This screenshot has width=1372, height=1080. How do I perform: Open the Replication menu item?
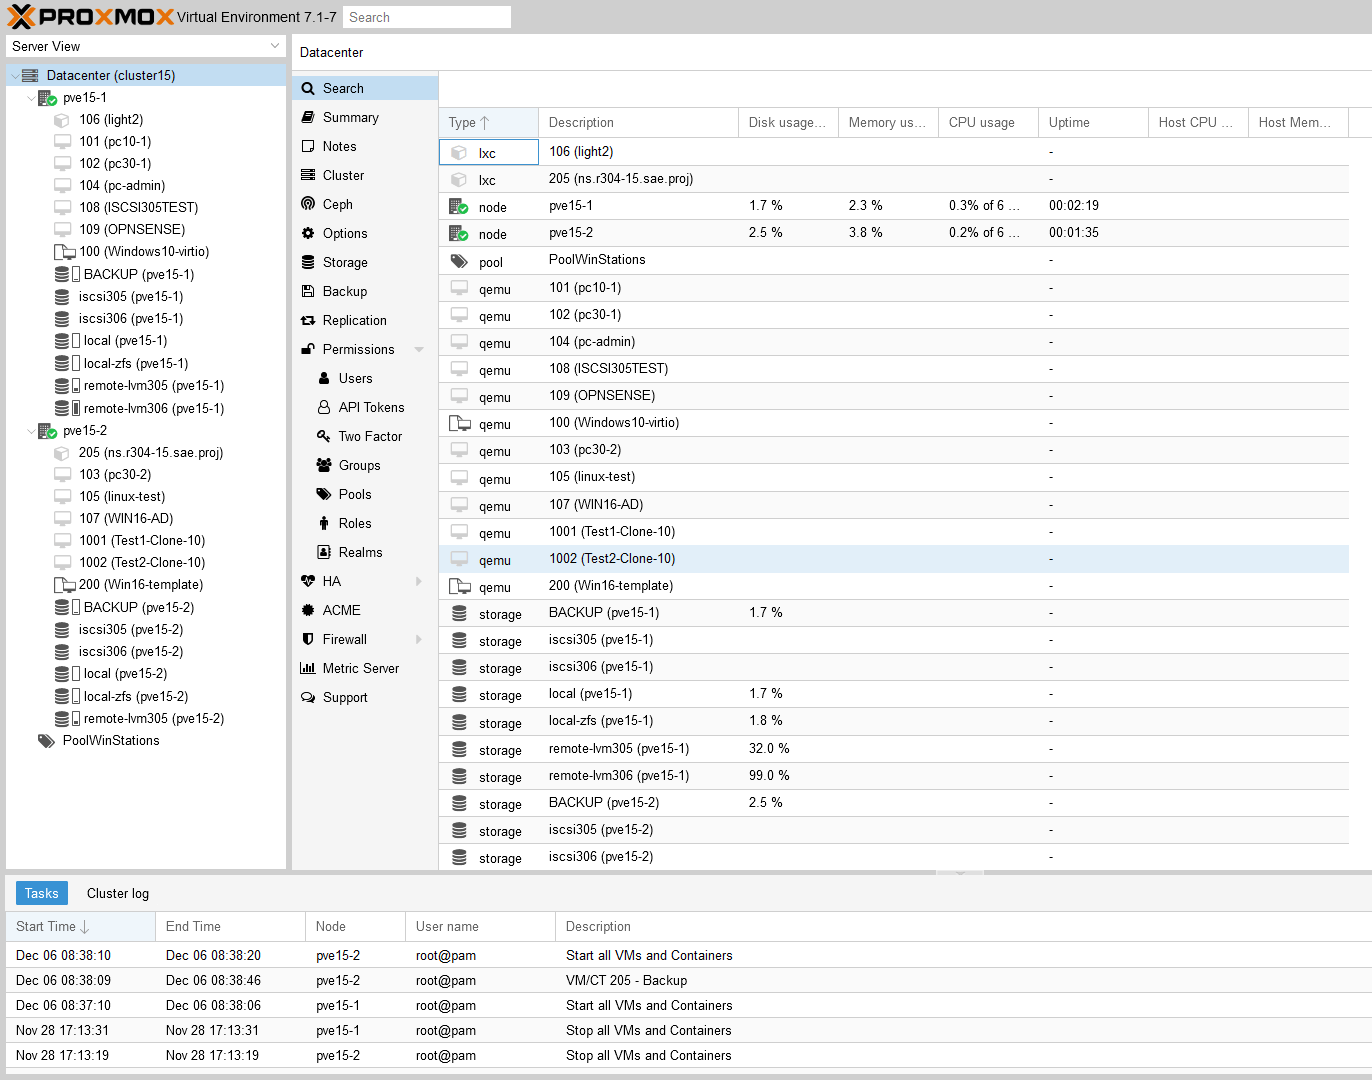(365, 320)
